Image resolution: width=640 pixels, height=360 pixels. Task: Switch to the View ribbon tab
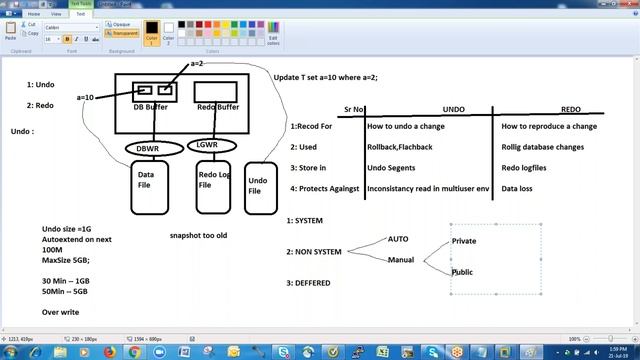tap(56, 14)
